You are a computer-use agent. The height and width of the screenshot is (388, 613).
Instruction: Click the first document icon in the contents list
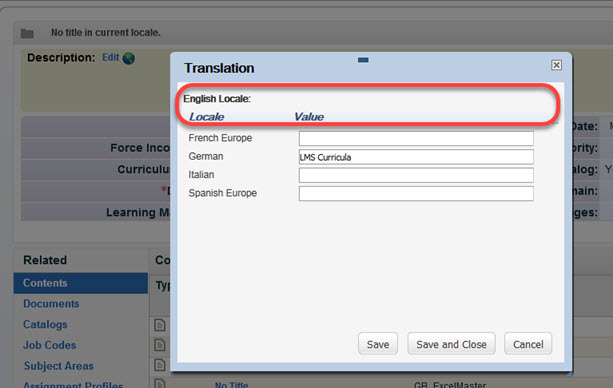(x=160, y=325)
